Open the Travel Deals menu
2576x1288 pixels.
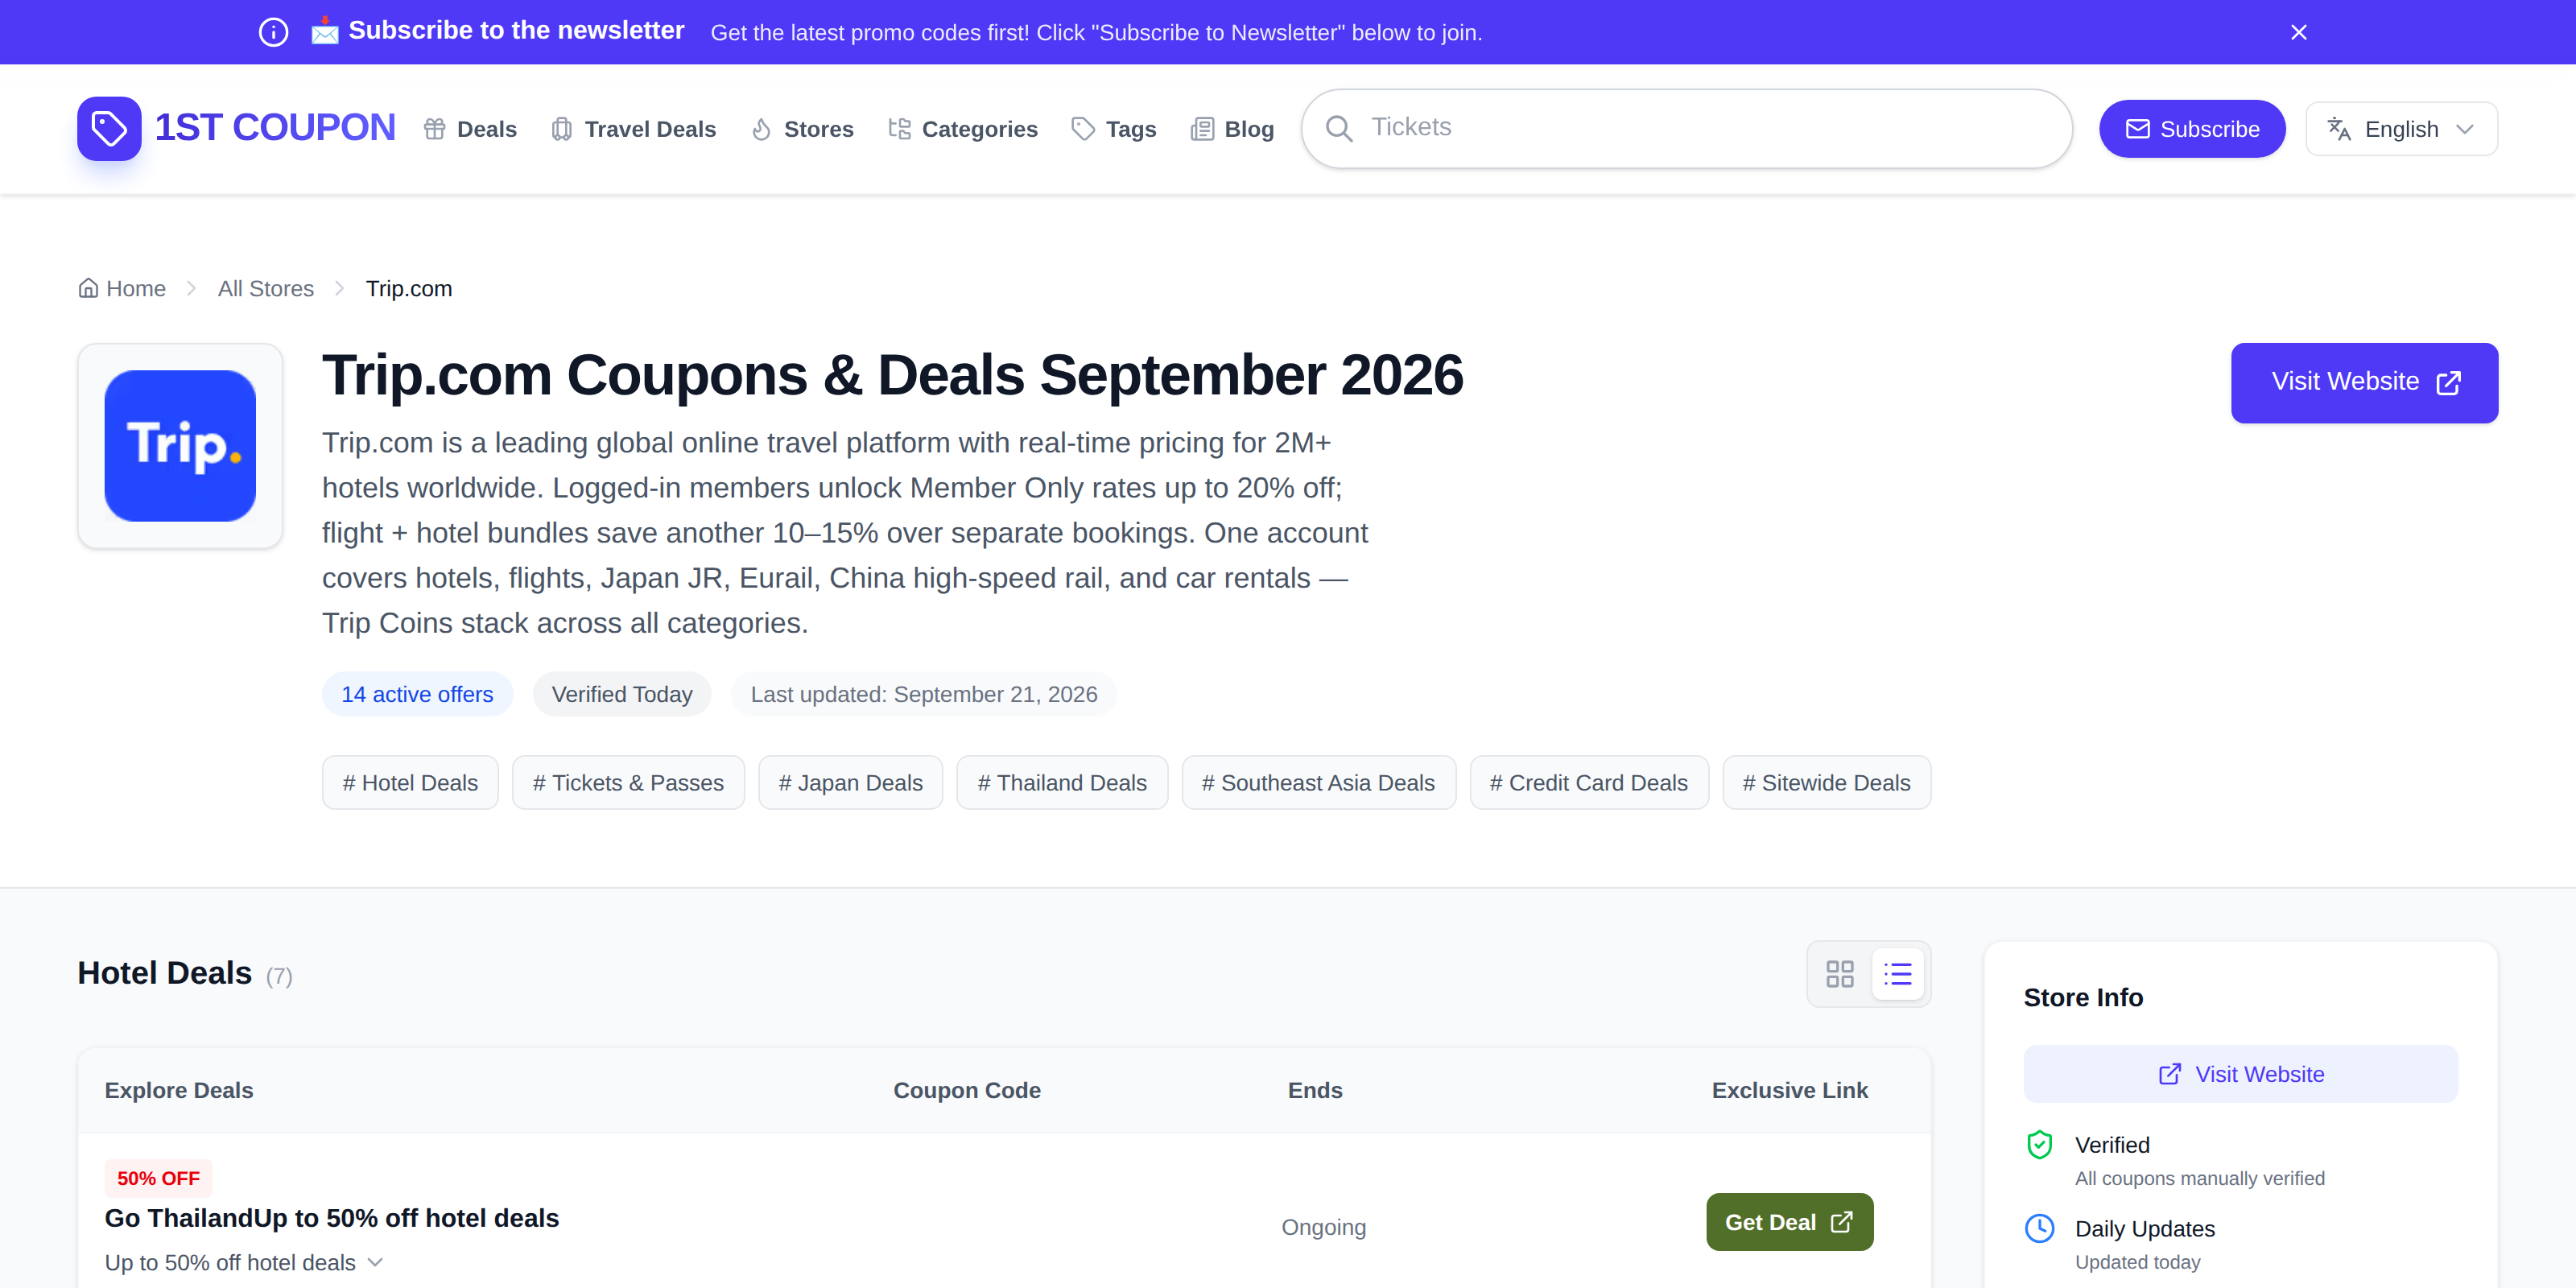[634, 129]
